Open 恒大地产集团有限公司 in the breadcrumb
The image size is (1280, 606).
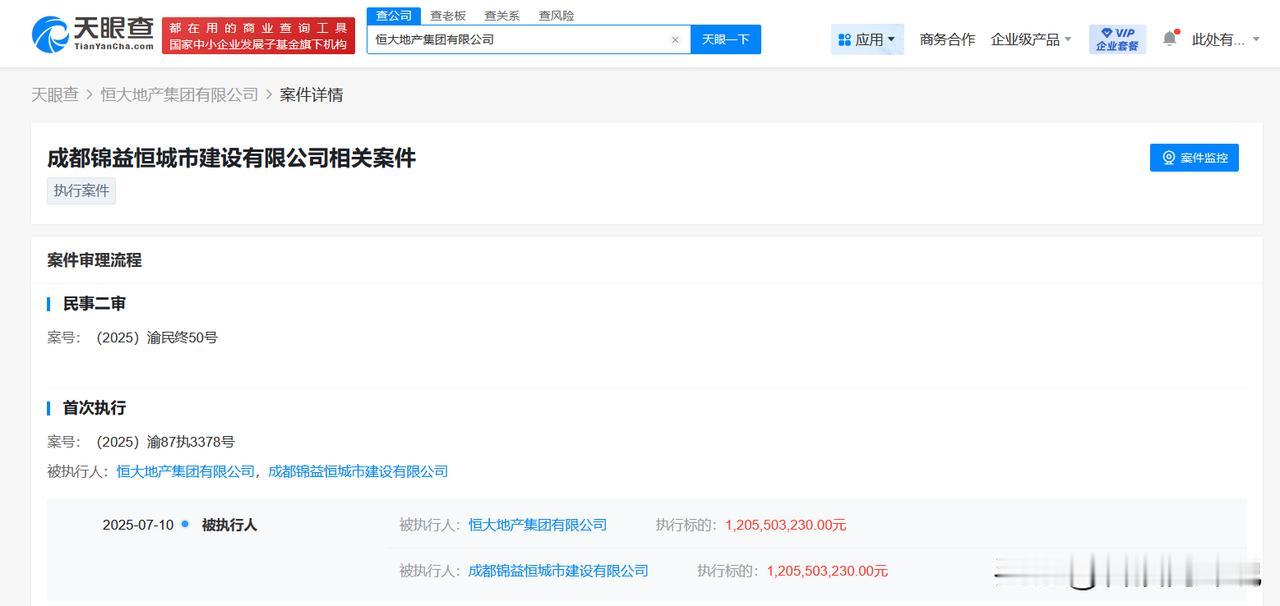tap(179, 95)
